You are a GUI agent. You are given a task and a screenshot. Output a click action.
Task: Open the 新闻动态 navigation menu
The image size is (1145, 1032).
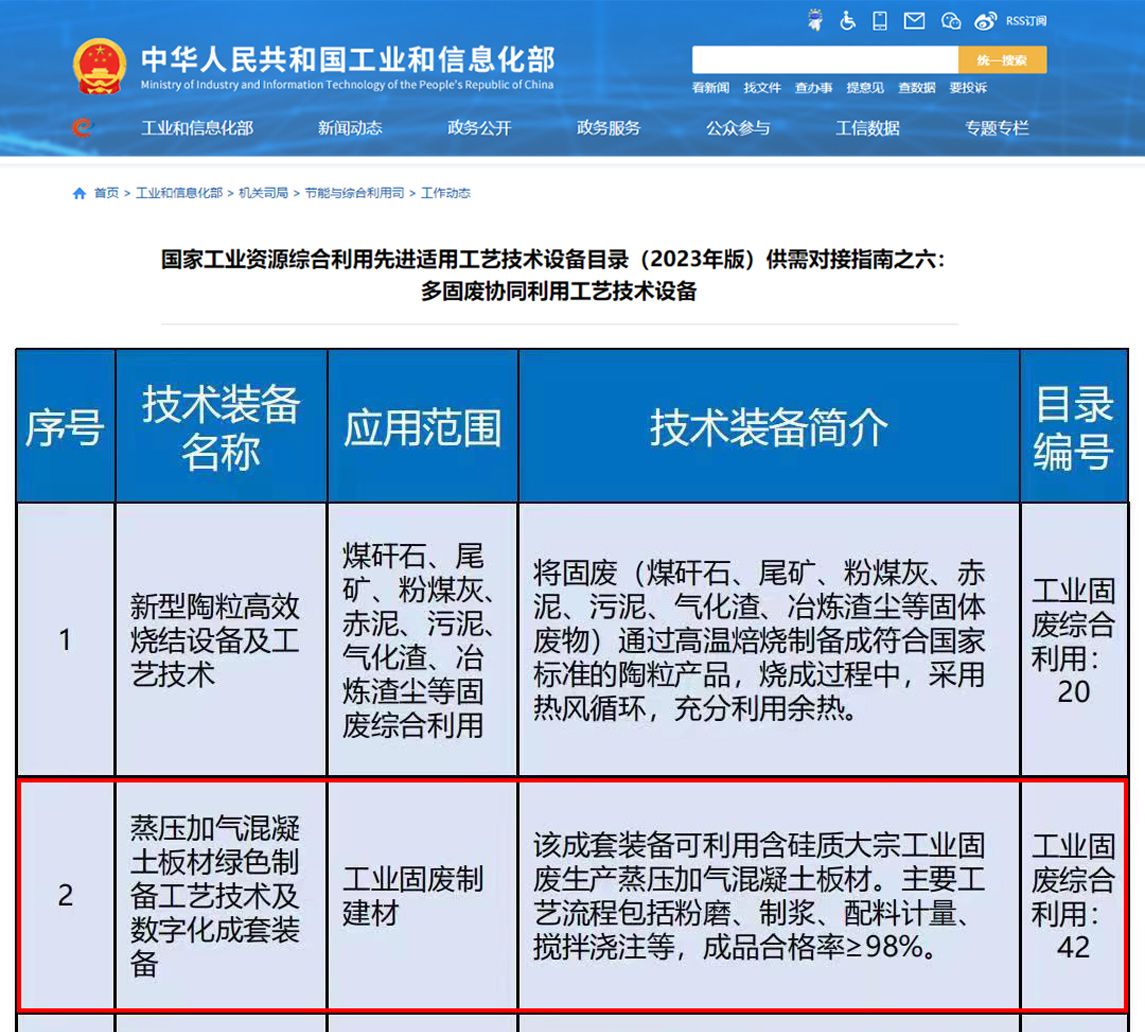pyautogui.click(x=350, y=128)
